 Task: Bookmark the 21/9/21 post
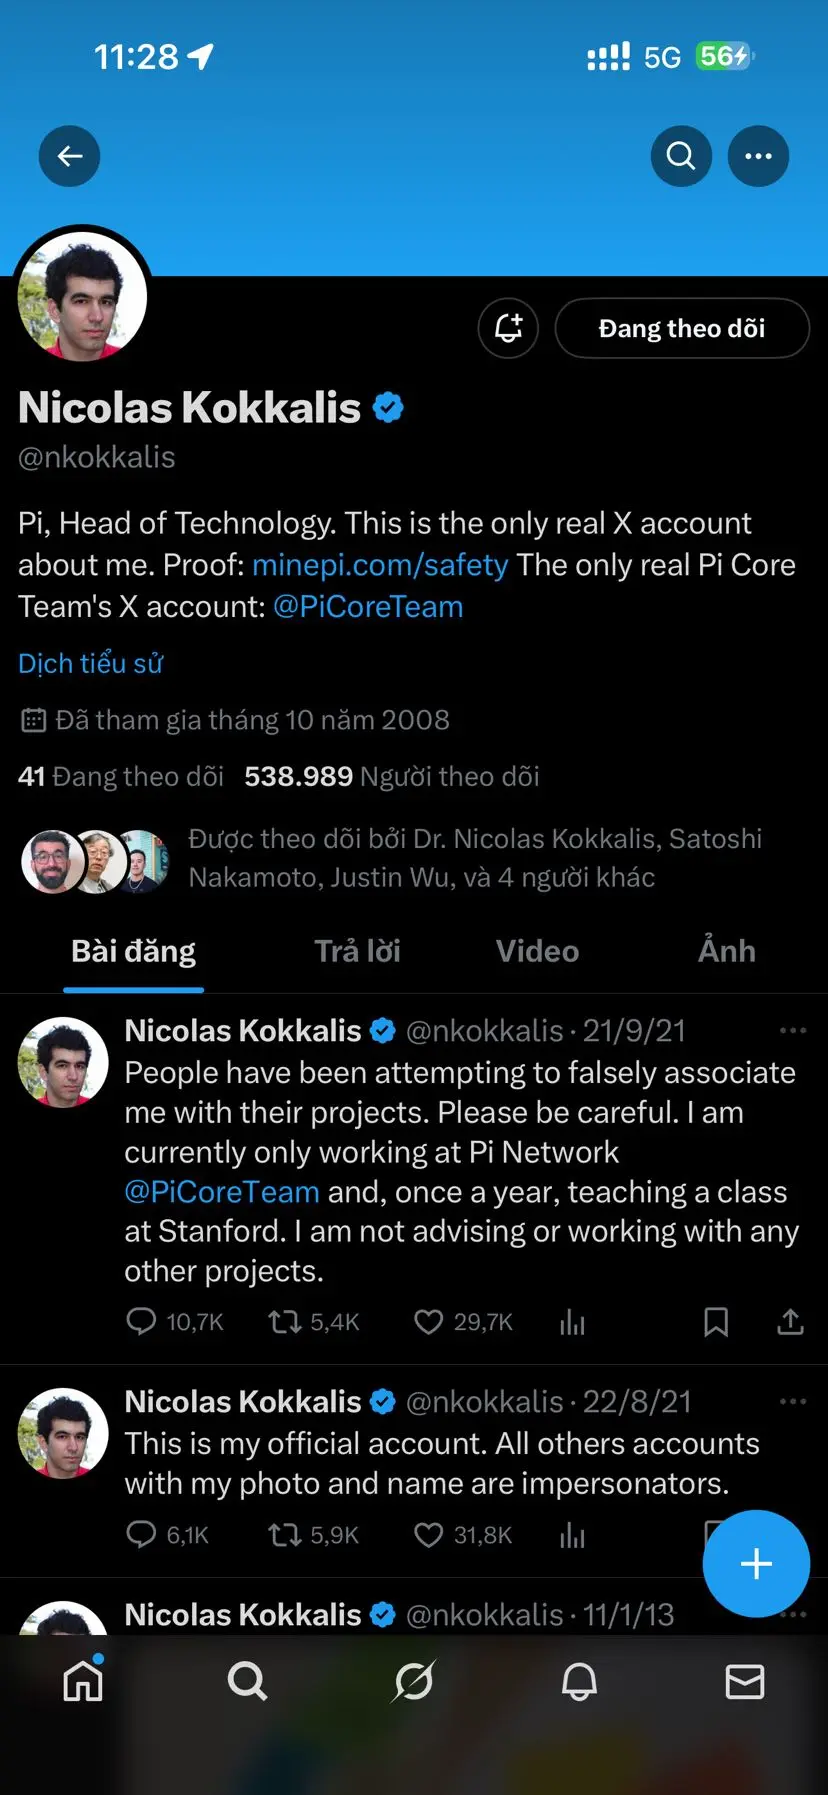click(x=716, y=1322)
